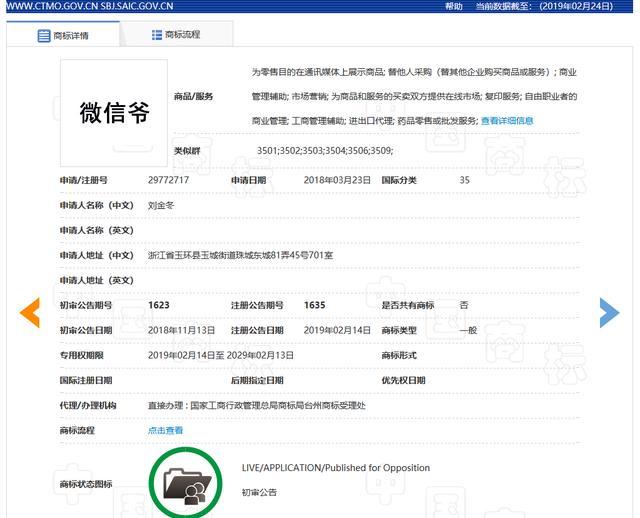The image size is (640, 518).
Task: Select the shared trademark value 否
Action: point(464,305)
